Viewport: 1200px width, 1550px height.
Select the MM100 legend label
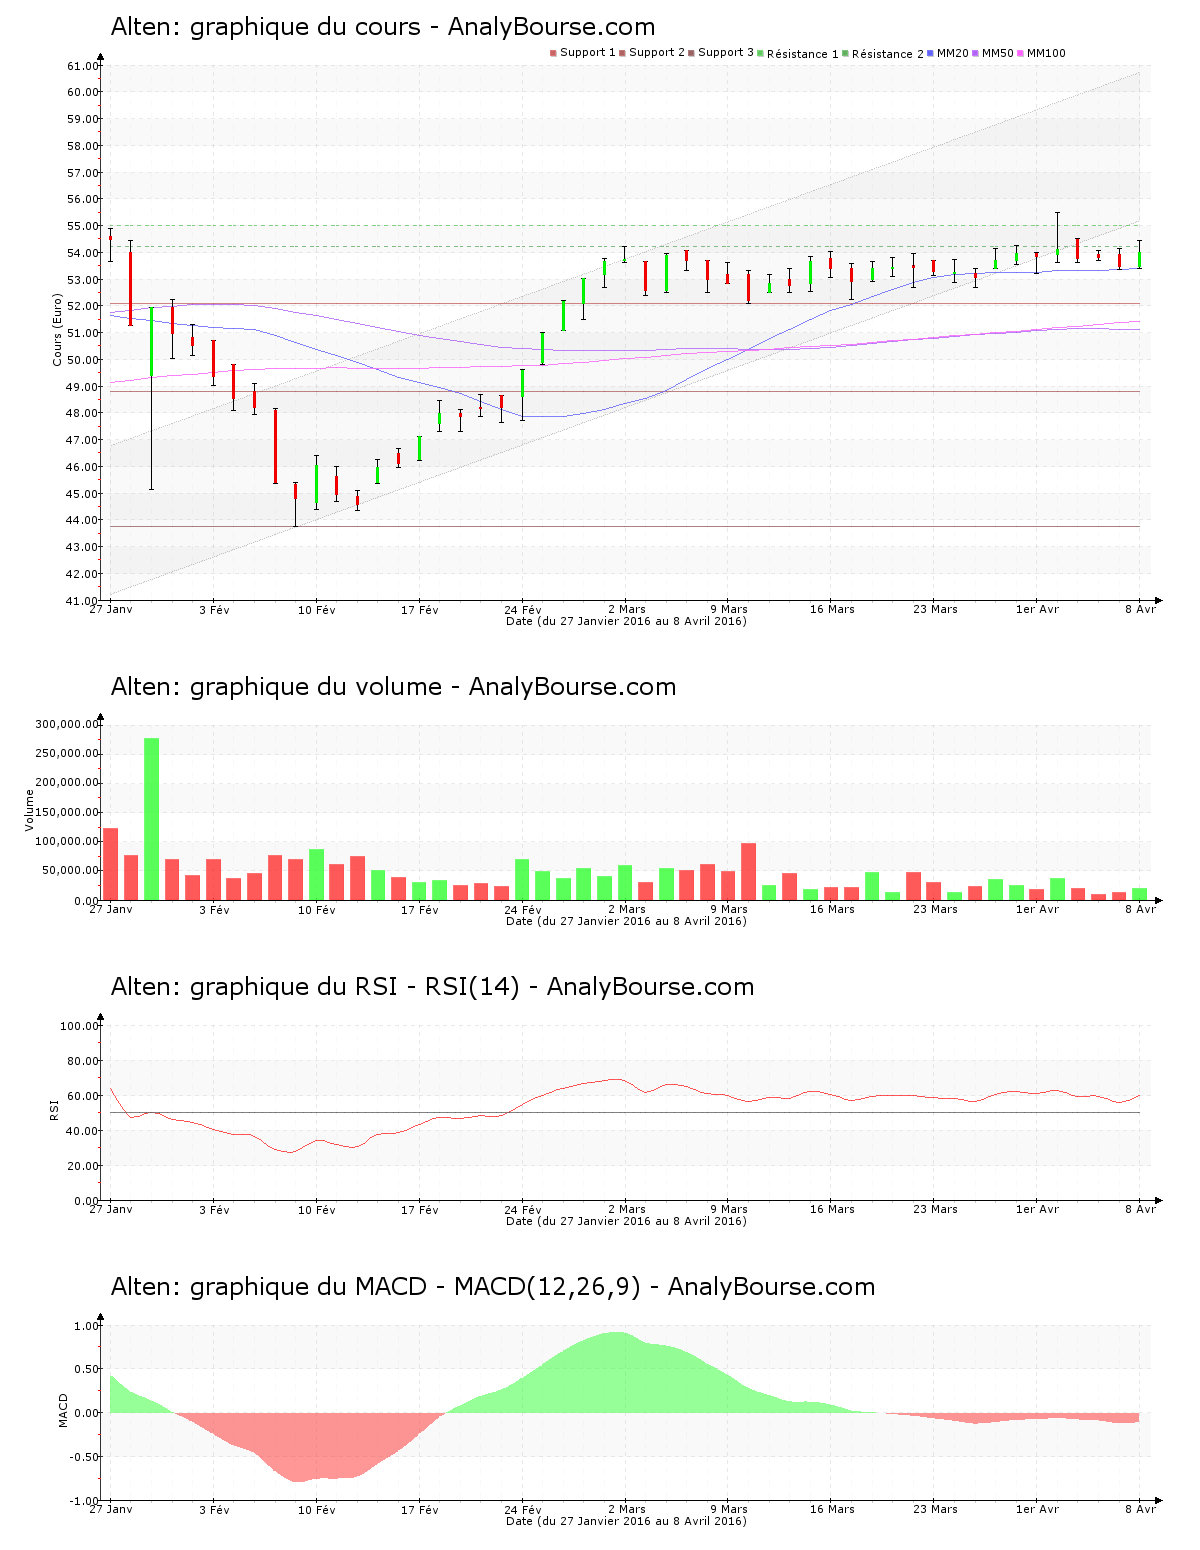(x=1047, y=53)
